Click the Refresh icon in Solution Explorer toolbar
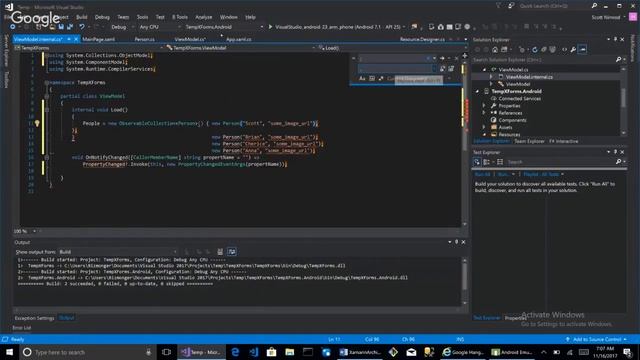 click(x=535, y=49)
